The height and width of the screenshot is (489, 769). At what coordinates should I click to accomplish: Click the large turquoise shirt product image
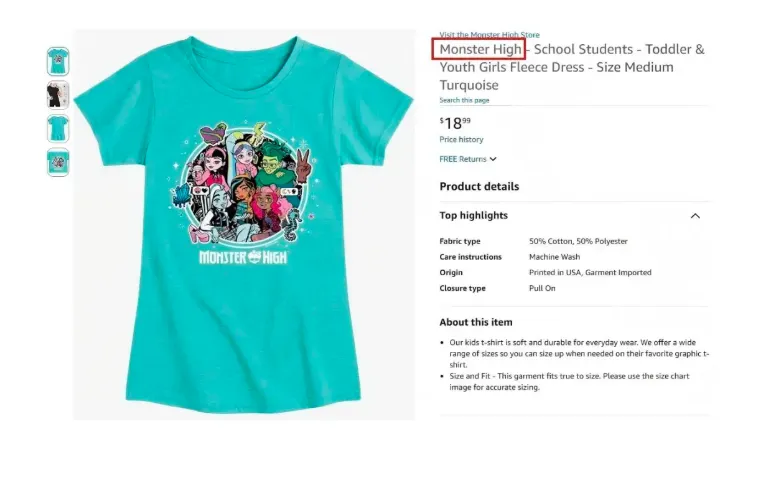pos(243,223)
